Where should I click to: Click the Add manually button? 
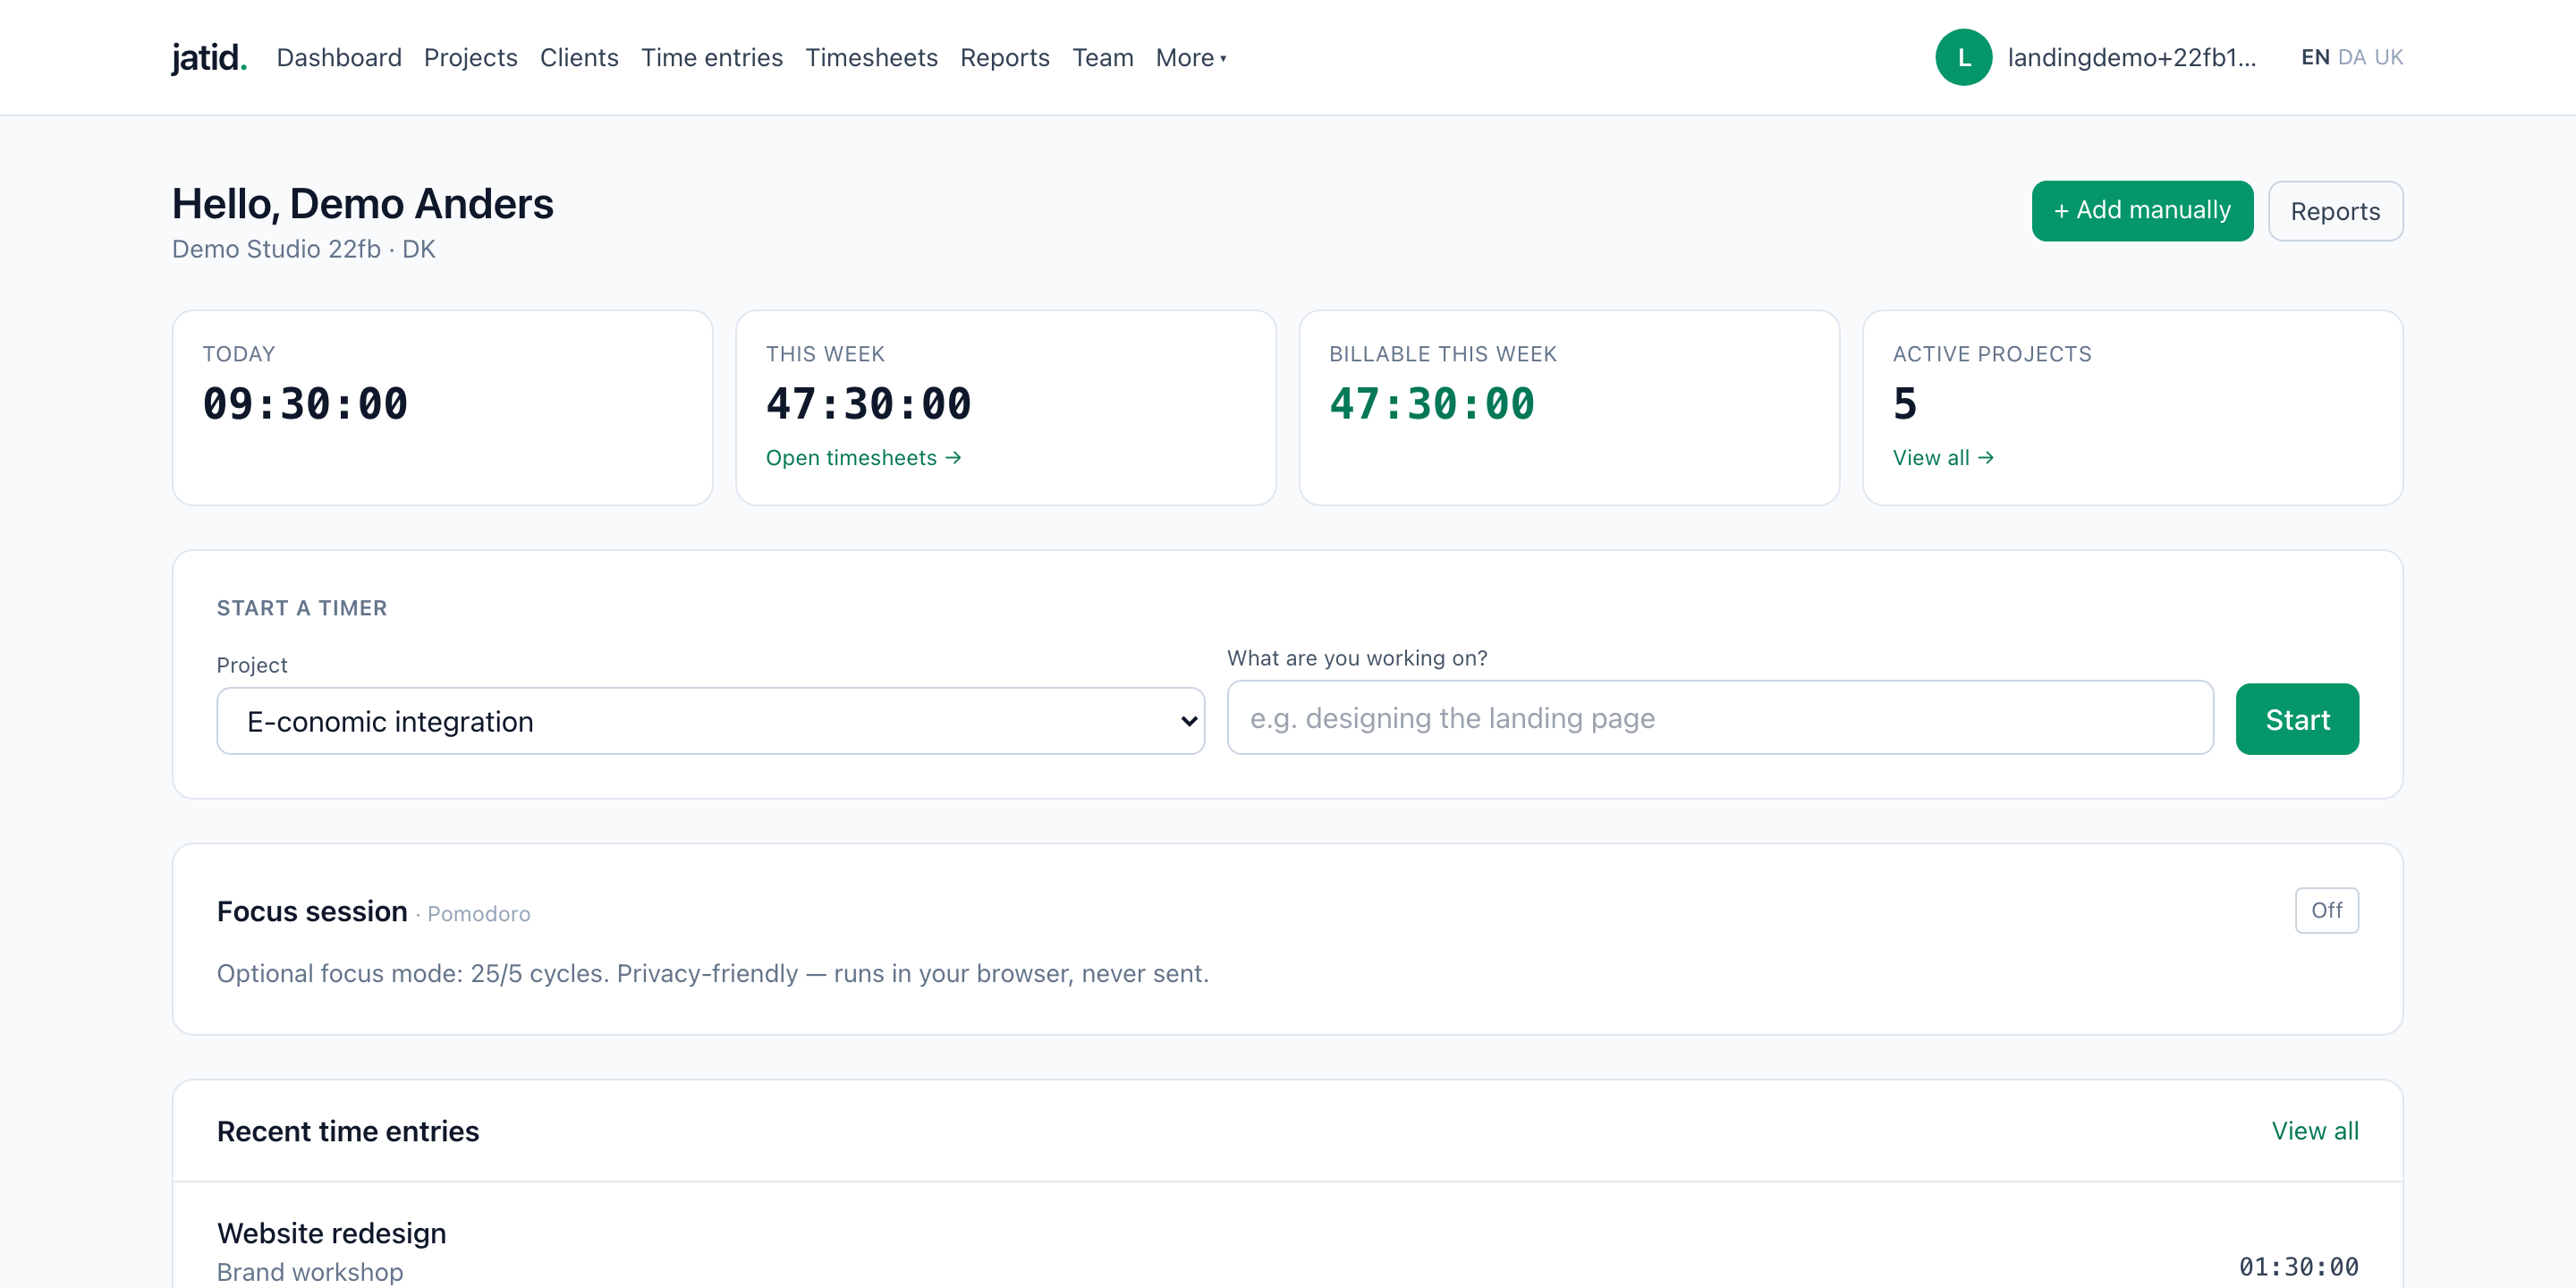coord(2142,210)
